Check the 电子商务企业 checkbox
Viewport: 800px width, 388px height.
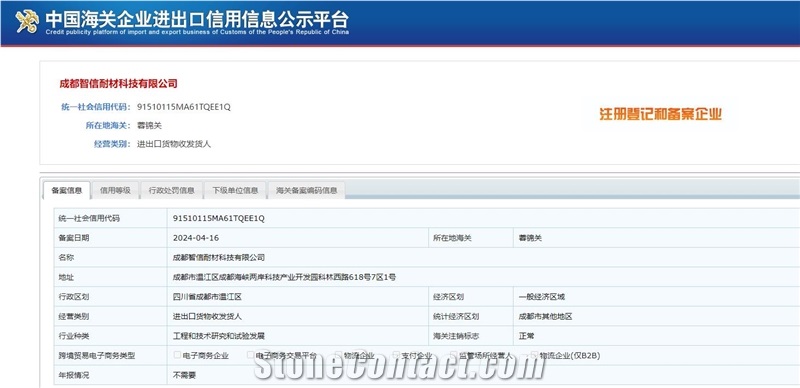[177, 355]
